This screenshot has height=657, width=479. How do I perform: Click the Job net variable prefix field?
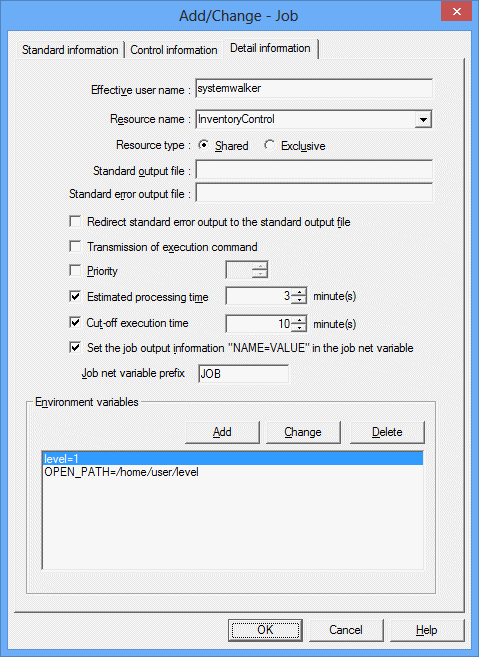(243, 374)
